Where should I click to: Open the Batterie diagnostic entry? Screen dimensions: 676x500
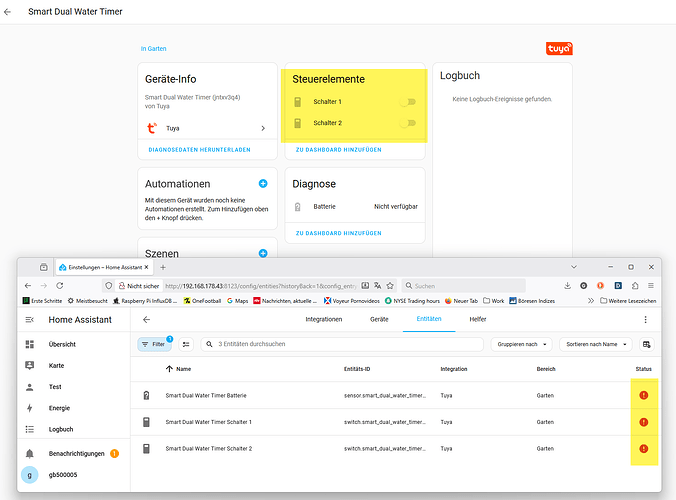pos(355,206)
